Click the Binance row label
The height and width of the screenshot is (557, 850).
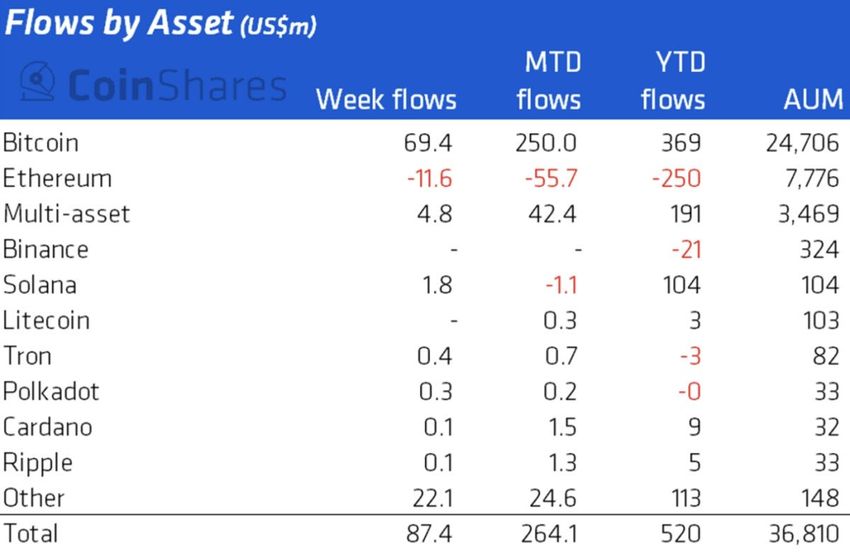pos(46,249)
